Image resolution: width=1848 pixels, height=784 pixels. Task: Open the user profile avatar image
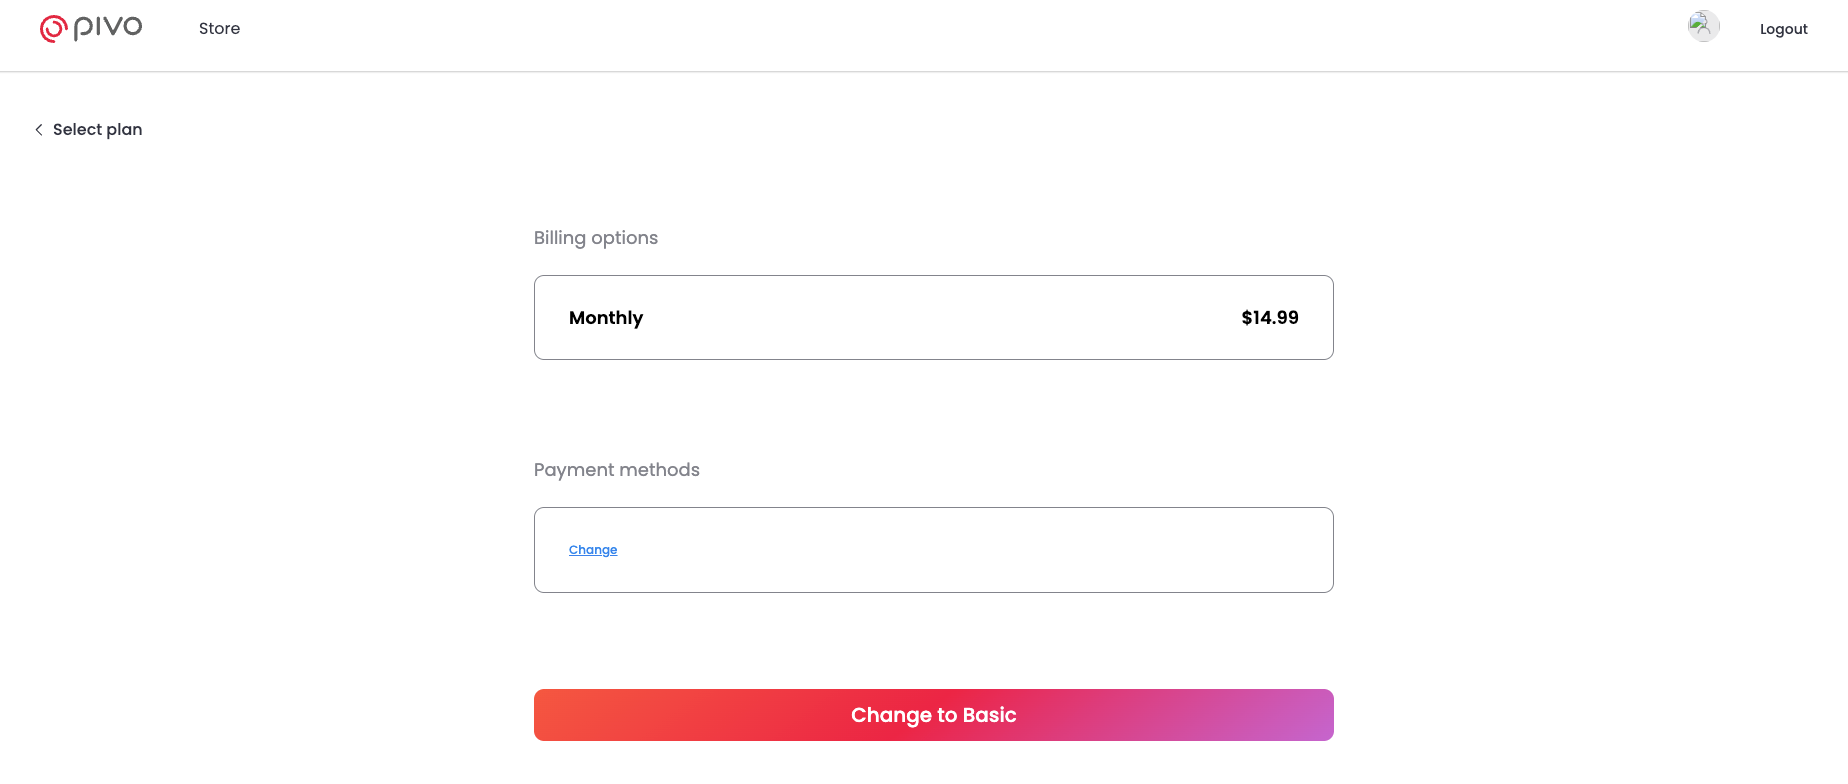click(x=1703, y=26)
